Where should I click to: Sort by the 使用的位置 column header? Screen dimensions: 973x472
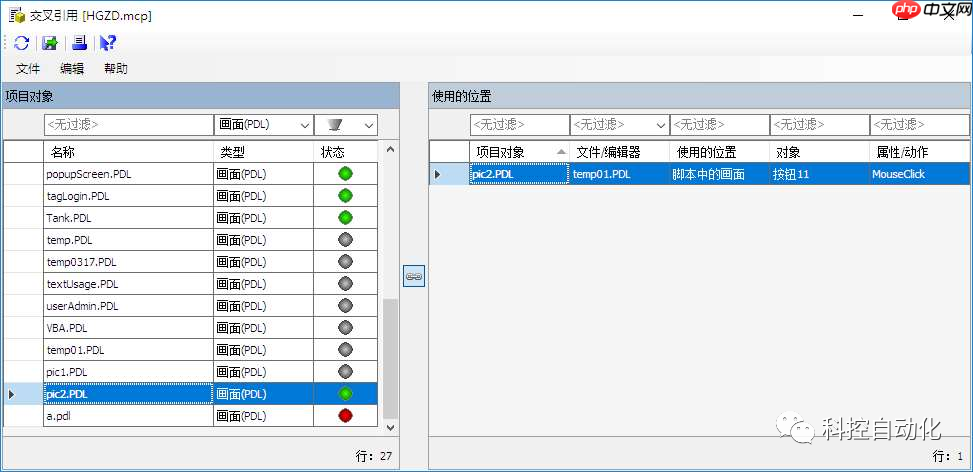coord(720,152)
